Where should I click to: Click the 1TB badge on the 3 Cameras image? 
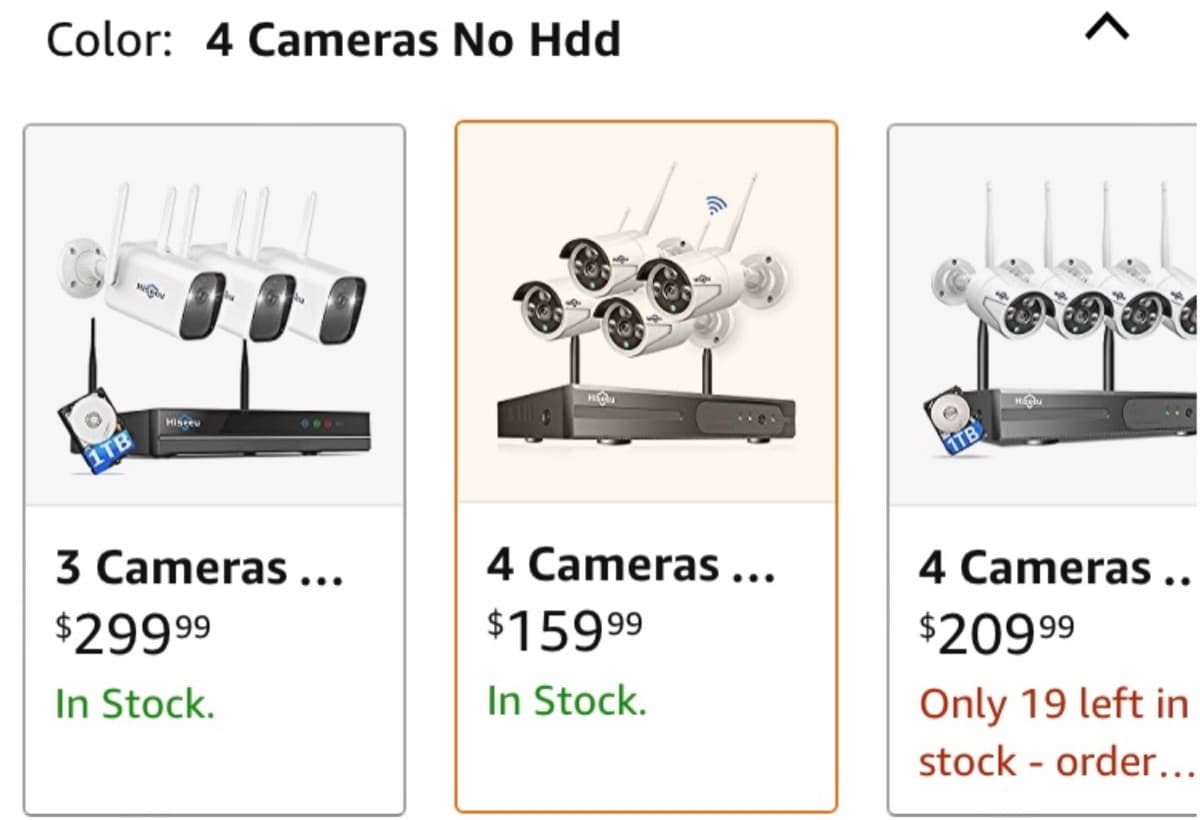tap(106, 449)
